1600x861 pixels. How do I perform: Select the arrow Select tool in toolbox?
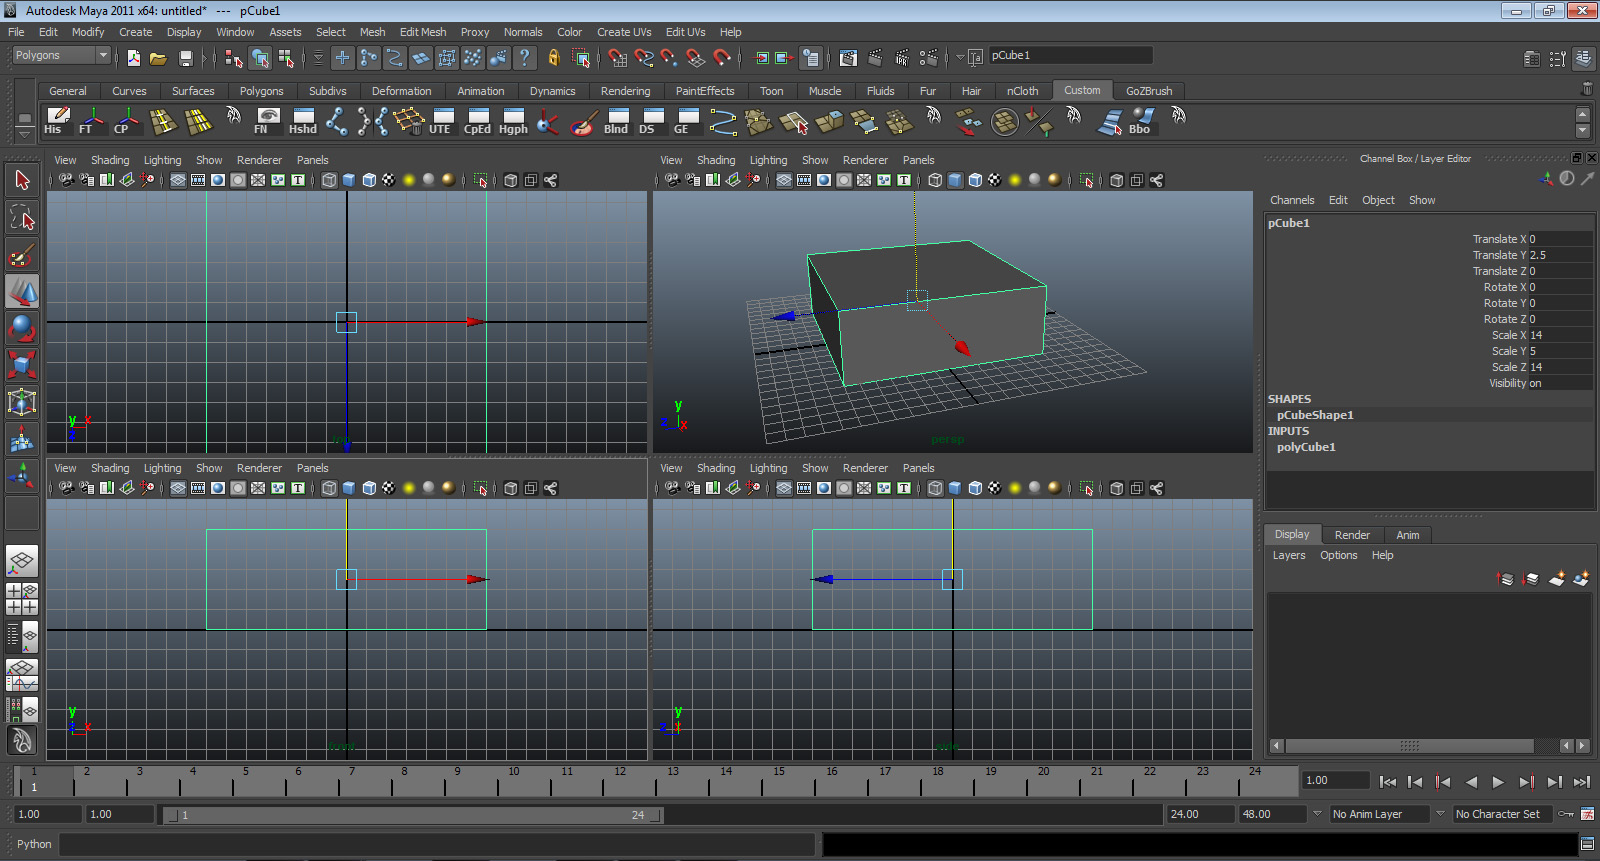click(22, 181)
